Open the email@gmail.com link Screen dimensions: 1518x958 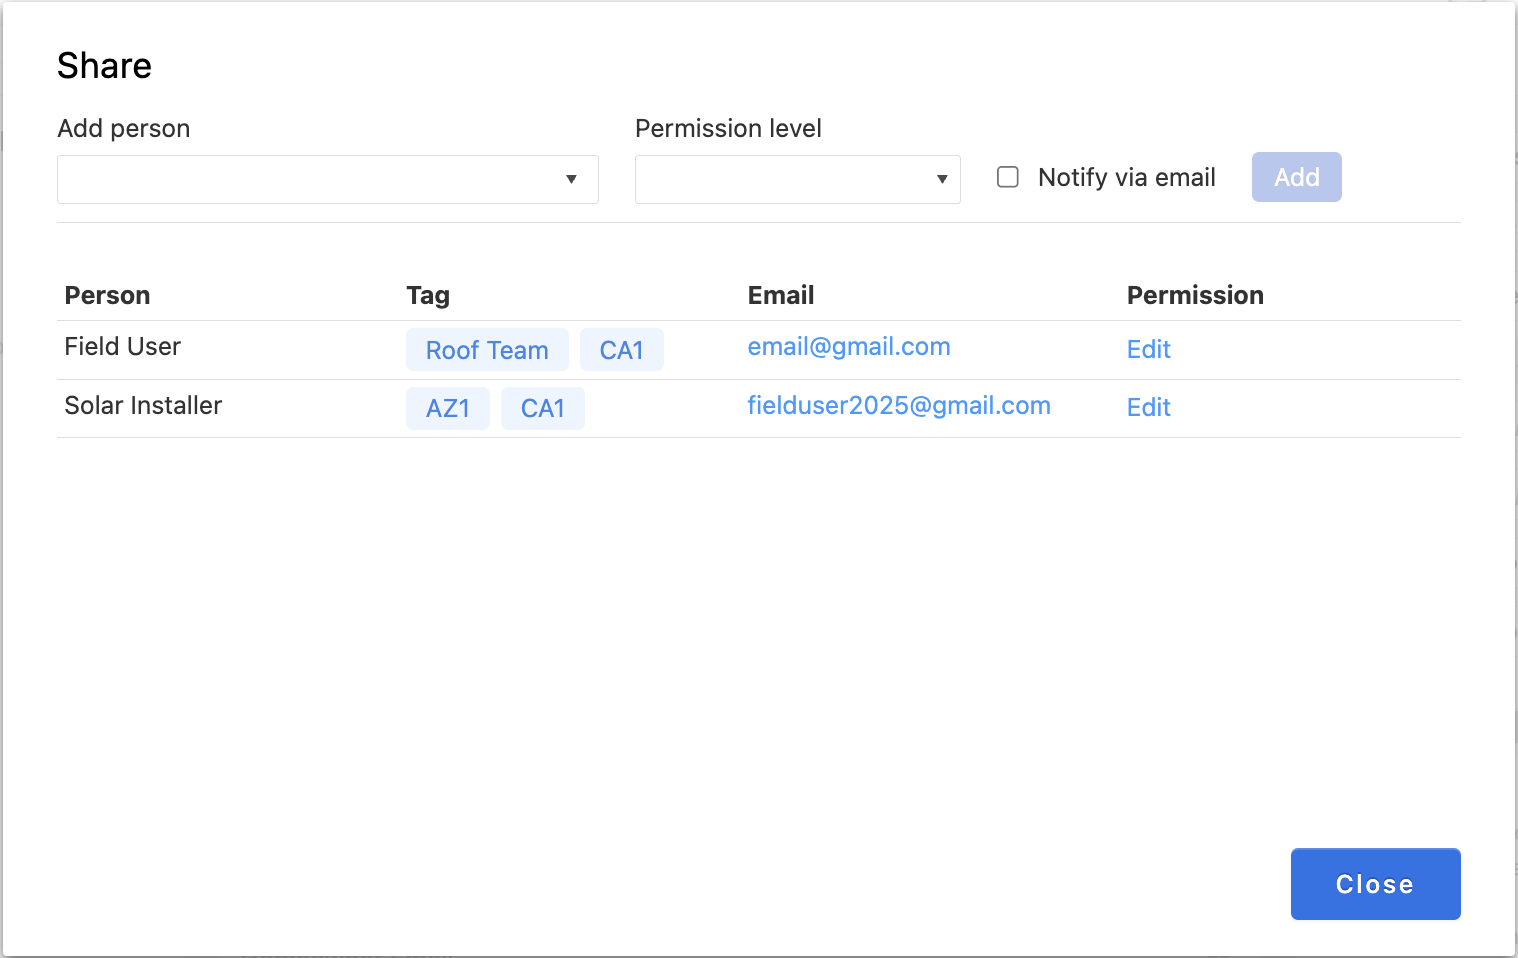click(849, 347)
